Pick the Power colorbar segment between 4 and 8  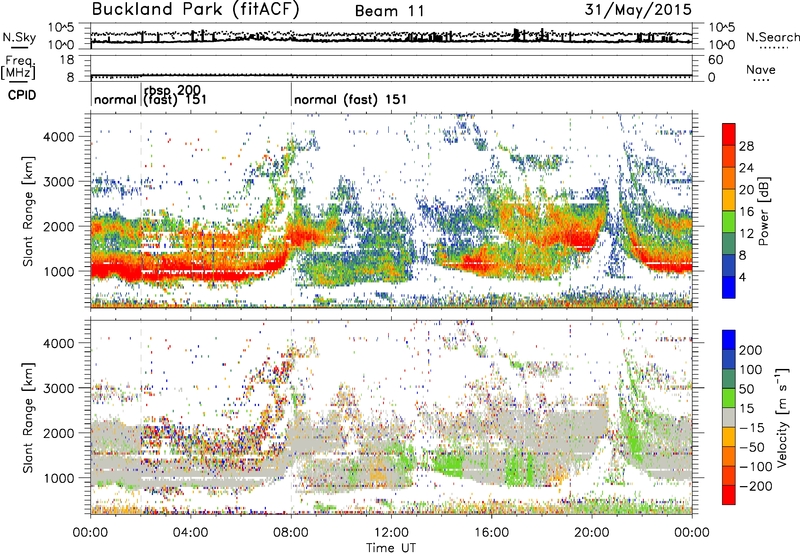[729, 265]
